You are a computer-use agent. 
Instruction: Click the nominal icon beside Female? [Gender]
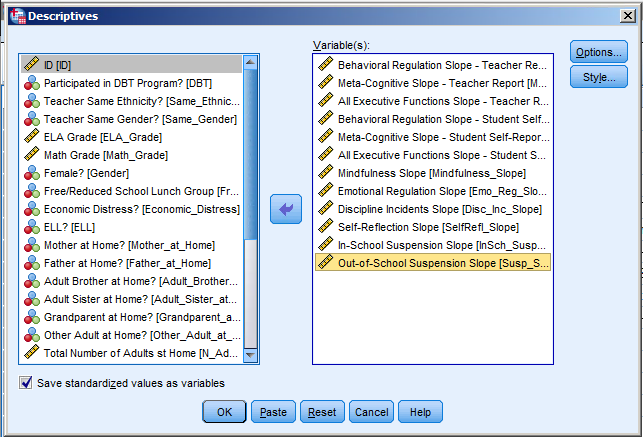pos(32,173)
